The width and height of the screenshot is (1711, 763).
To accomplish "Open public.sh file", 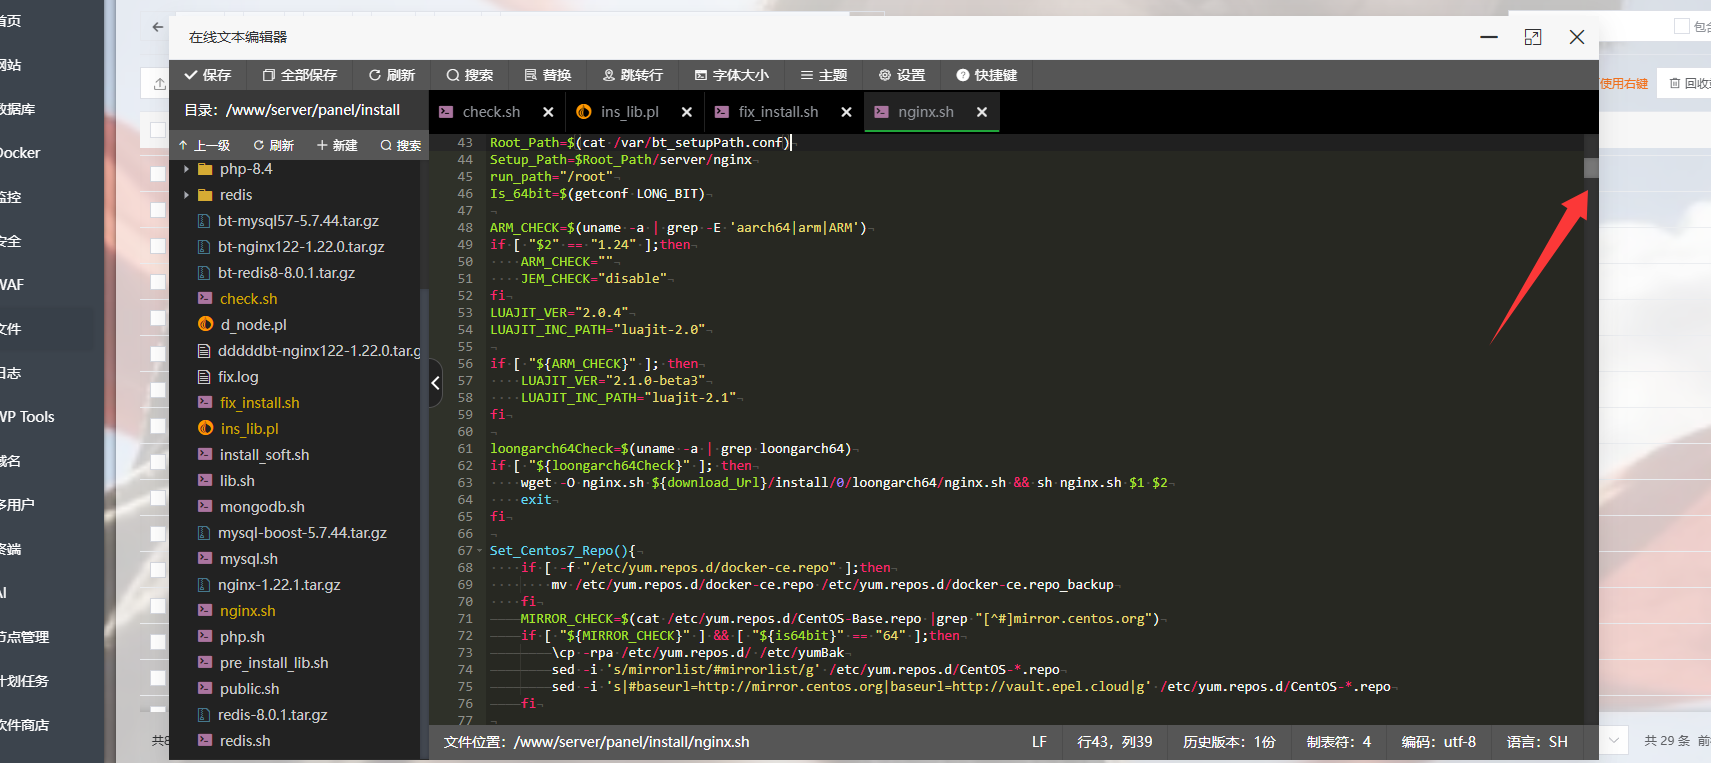I will point(249,689).
